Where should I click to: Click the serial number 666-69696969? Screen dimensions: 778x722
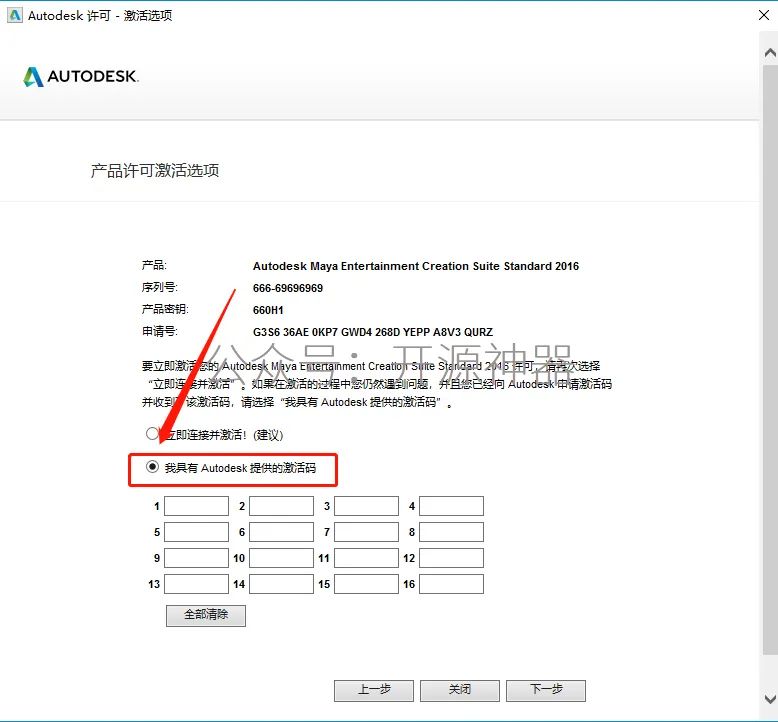[288, 288]
